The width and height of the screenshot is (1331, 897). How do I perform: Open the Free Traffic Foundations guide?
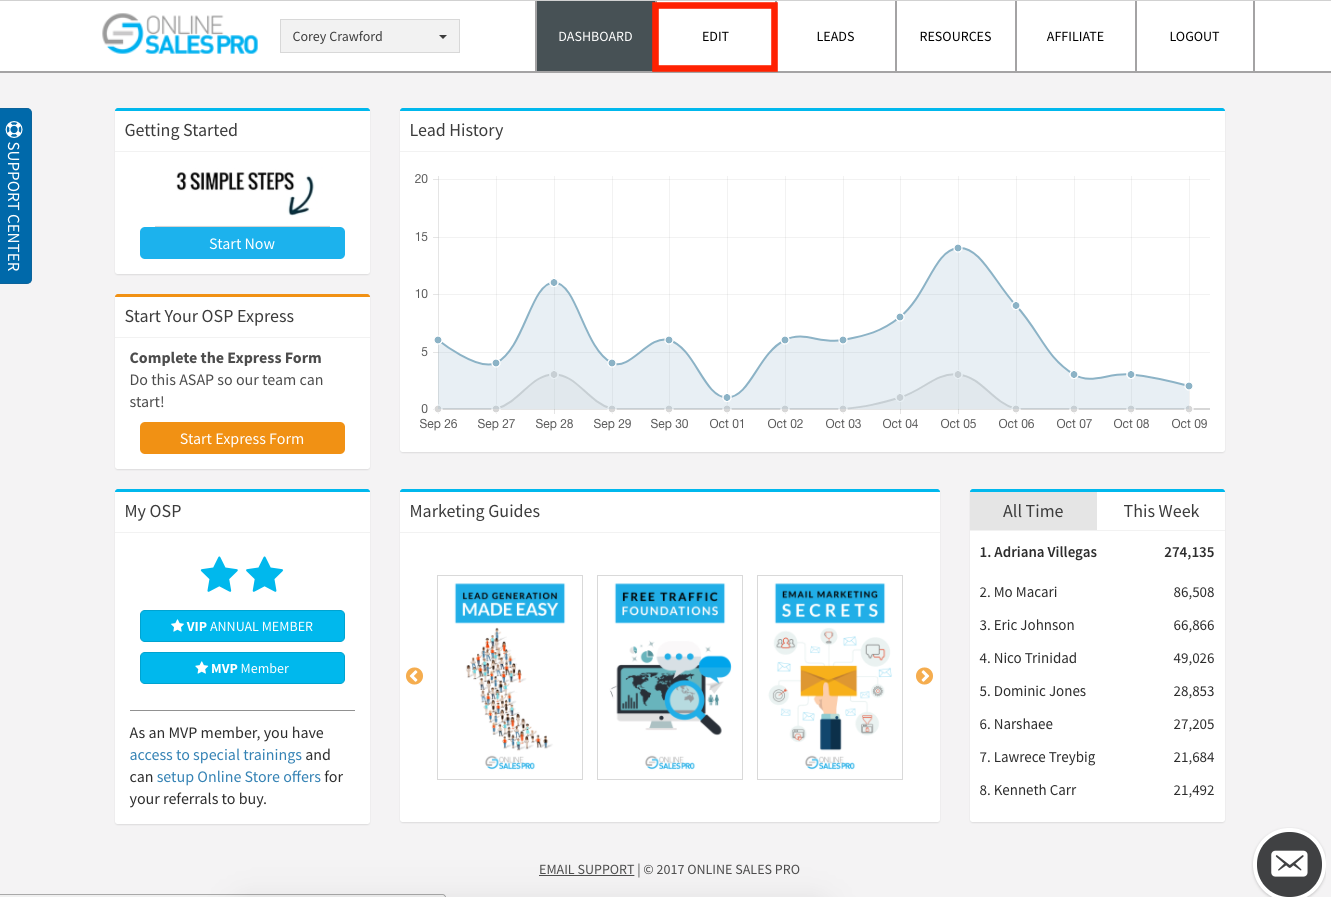point(670,677)
